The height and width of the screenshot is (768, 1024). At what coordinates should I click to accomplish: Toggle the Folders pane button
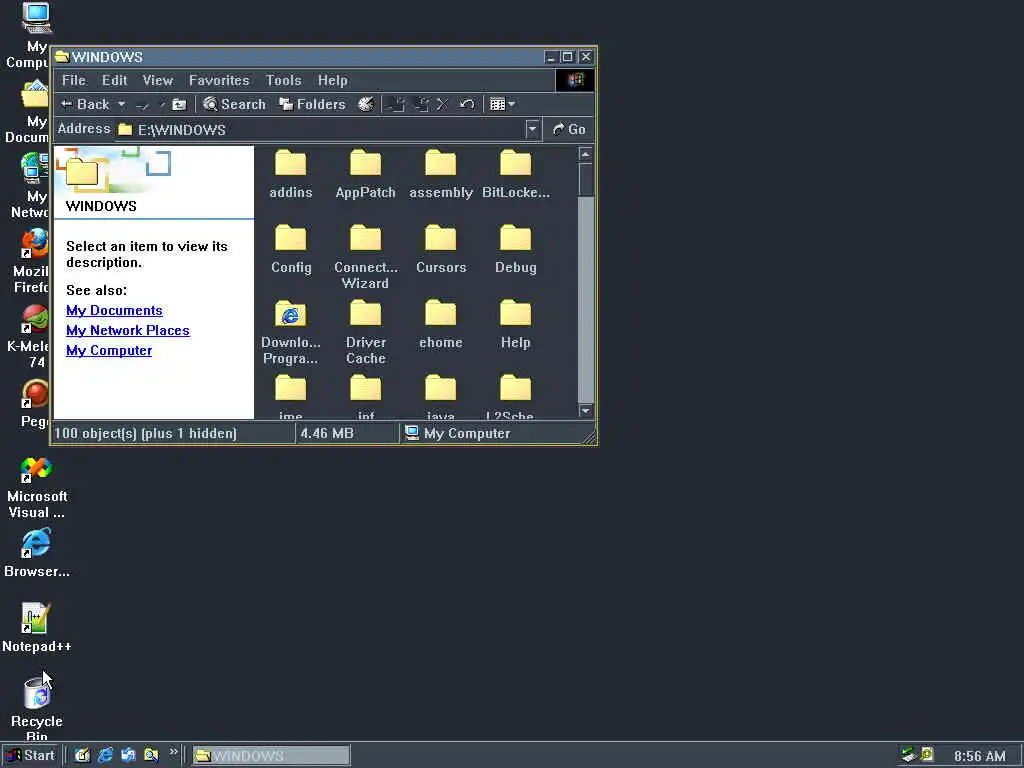(x=312, y=104)
